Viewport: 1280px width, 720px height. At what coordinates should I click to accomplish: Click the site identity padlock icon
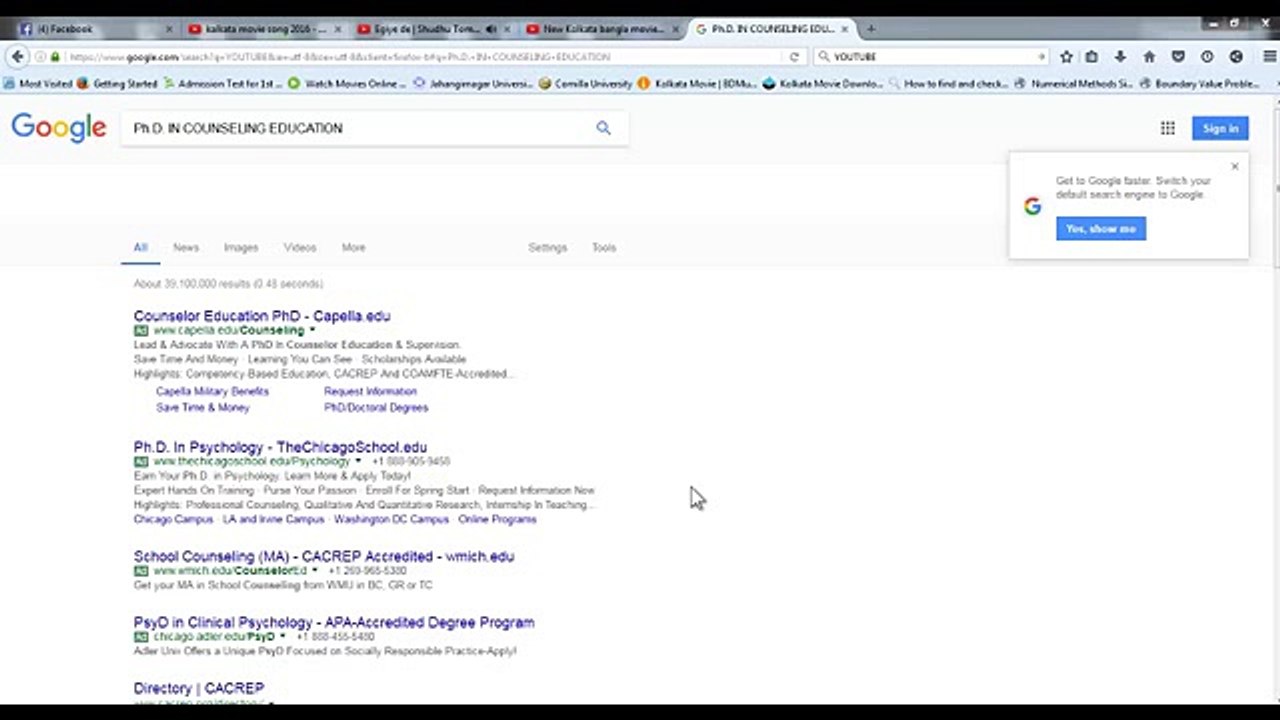coord(55,57)
